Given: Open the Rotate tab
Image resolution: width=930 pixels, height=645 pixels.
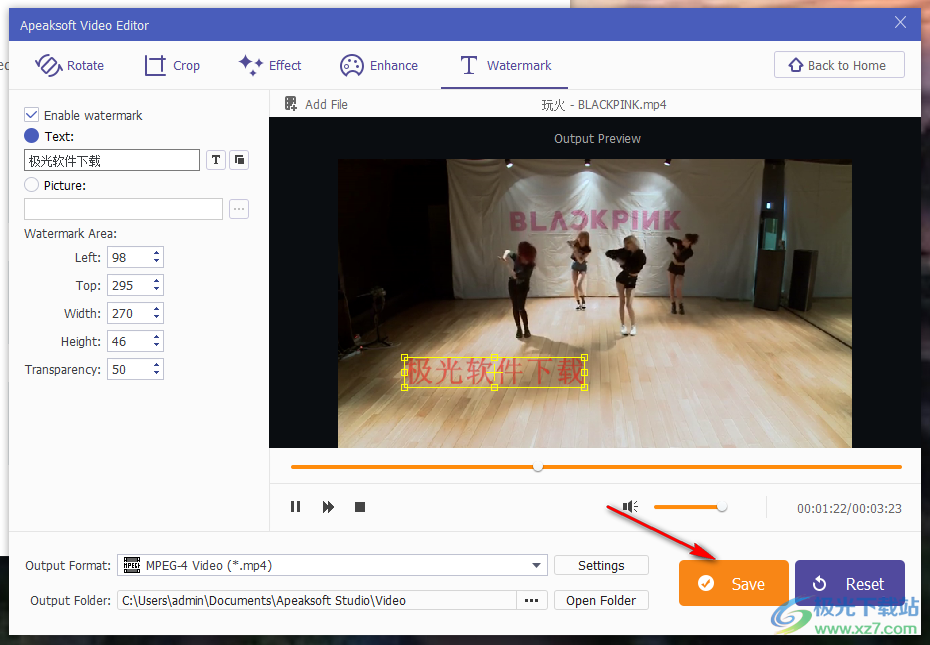Looking at the screenshot, I should pos(69,65).
